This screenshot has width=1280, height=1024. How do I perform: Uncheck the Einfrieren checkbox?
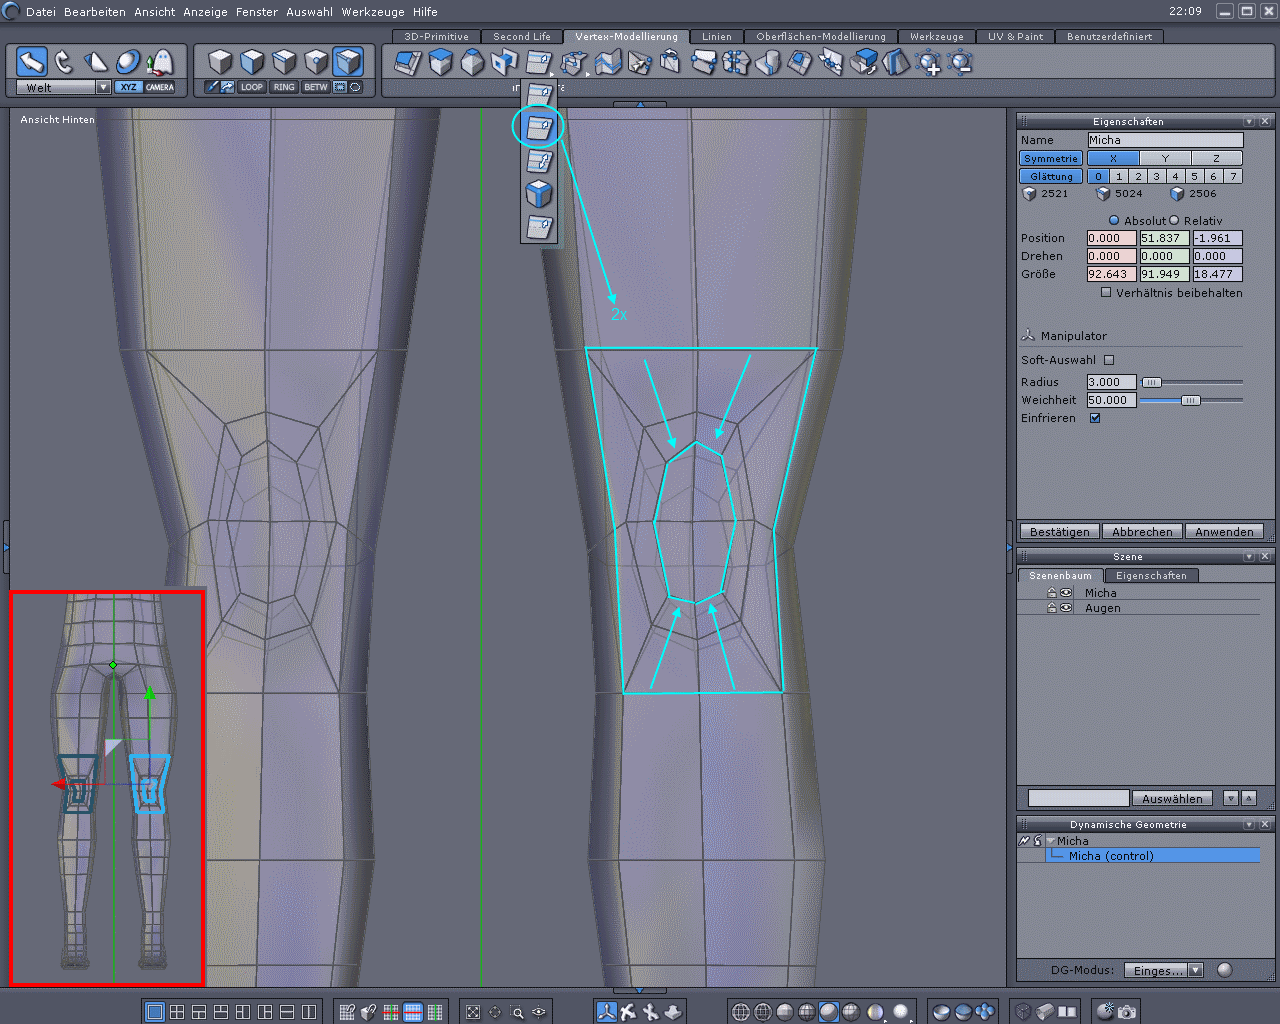1095,418
